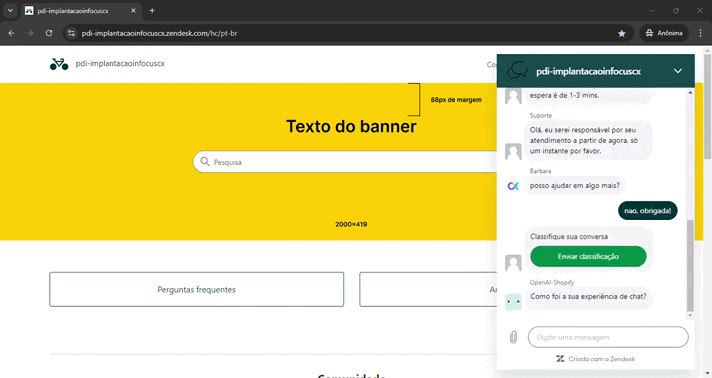This screenshot has width=712, height=378.
Task: Open Criado com o Zendesk link
Action: pos(602,359)
